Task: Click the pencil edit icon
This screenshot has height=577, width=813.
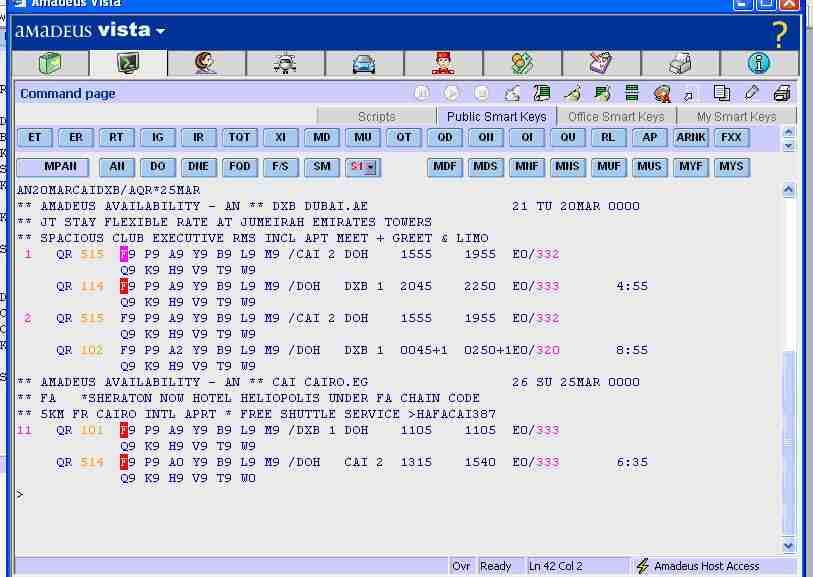Action: [x=751, y=93]
